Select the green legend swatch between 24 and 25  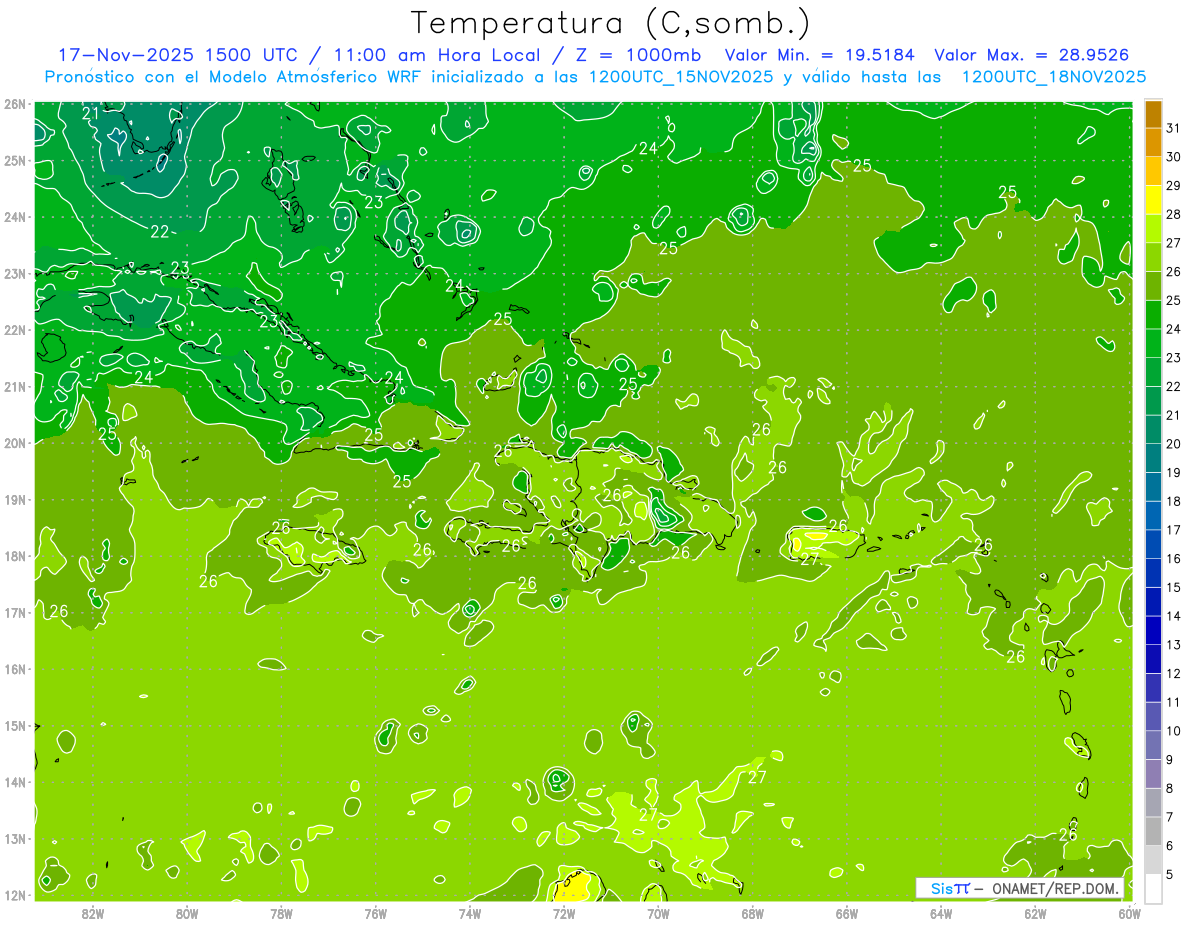pos(1153,315)
